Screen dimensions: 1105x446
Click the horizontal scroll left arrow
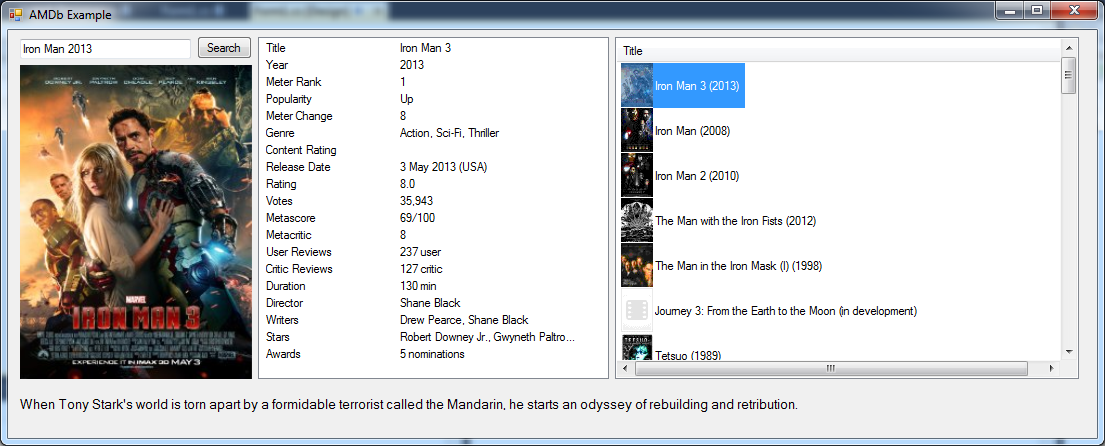point(625,368)
